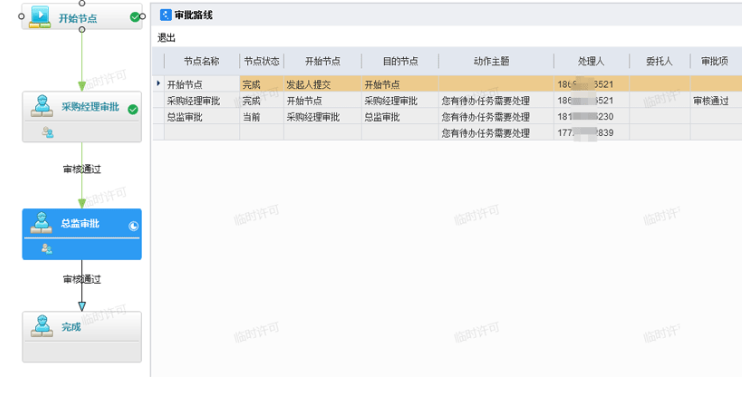
Task: Click the clock status icon on 总监审批
Action: coord(133,226)
